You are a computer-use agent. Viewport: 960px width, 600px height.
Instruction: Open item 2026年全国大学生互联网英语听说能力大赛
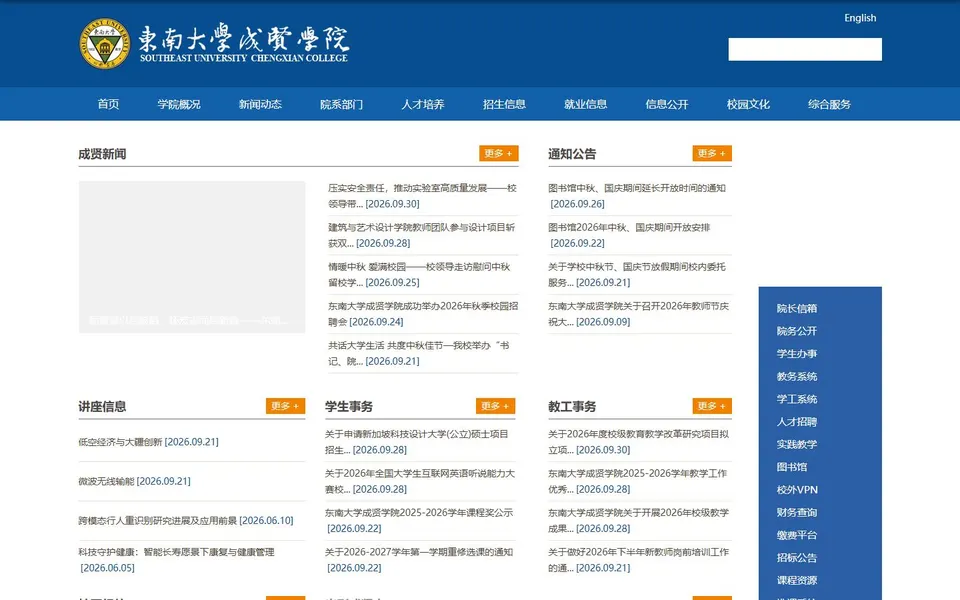420,481
